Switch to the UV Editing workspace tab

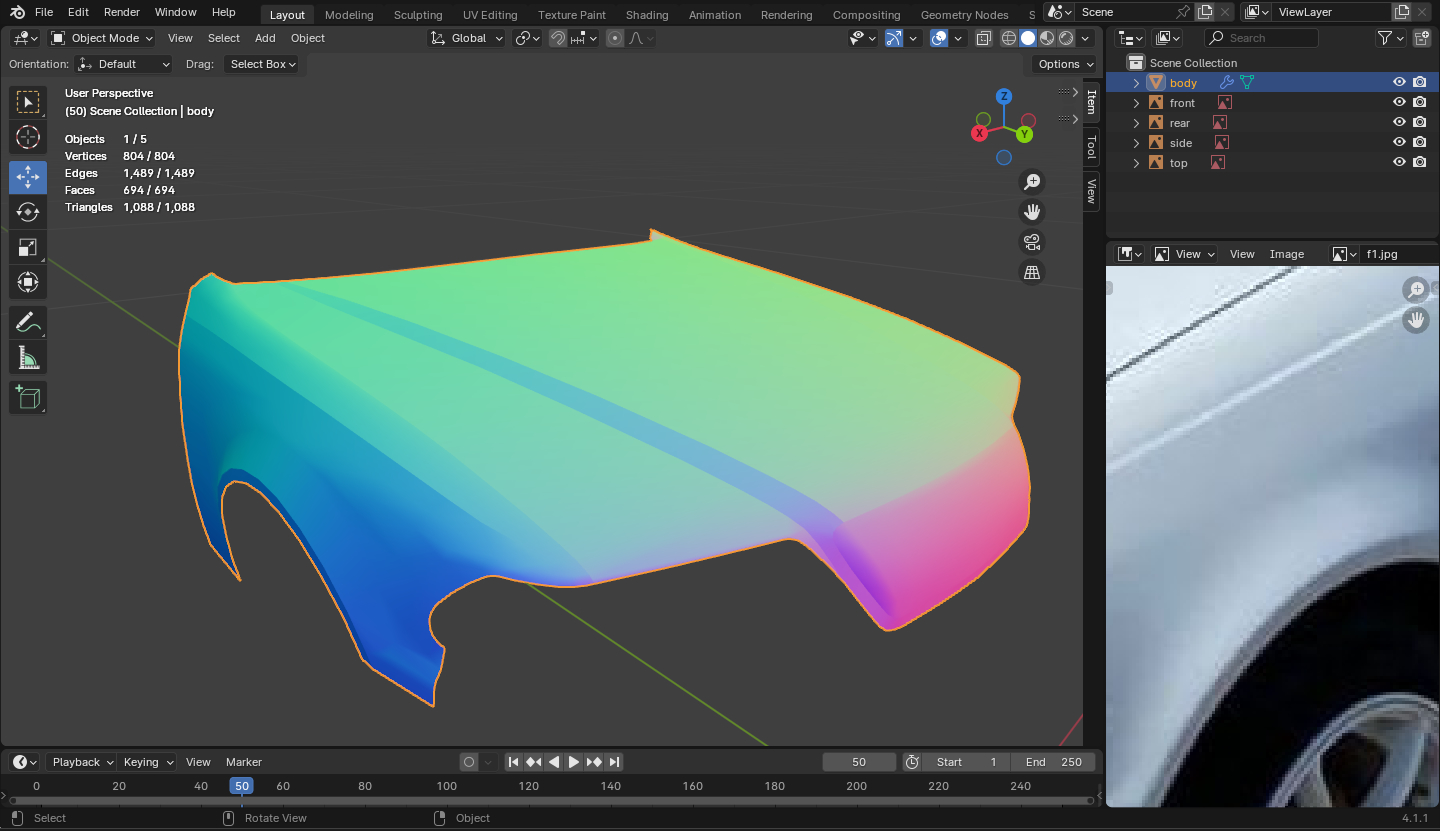[490, 15]
